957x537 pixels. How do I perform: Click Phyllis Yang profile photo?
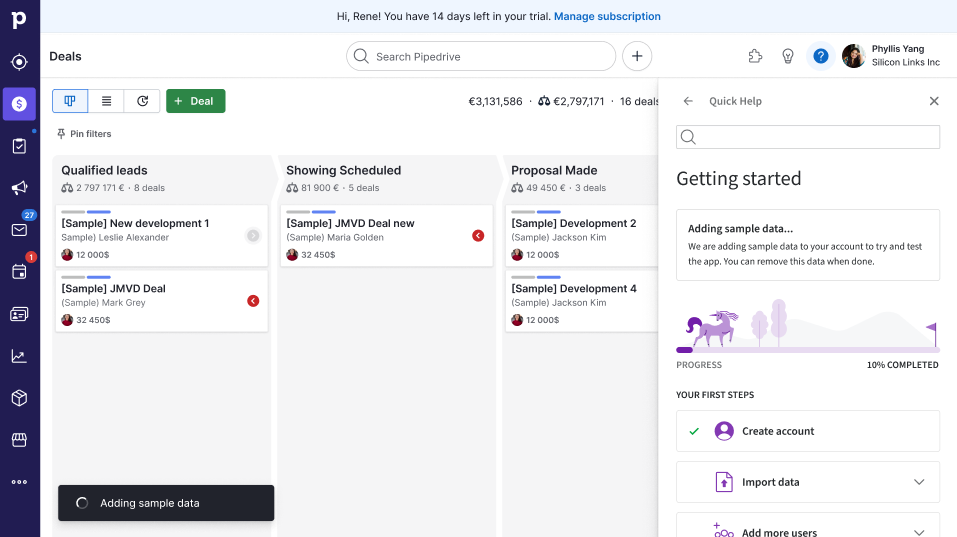click(x=853, y=56)
